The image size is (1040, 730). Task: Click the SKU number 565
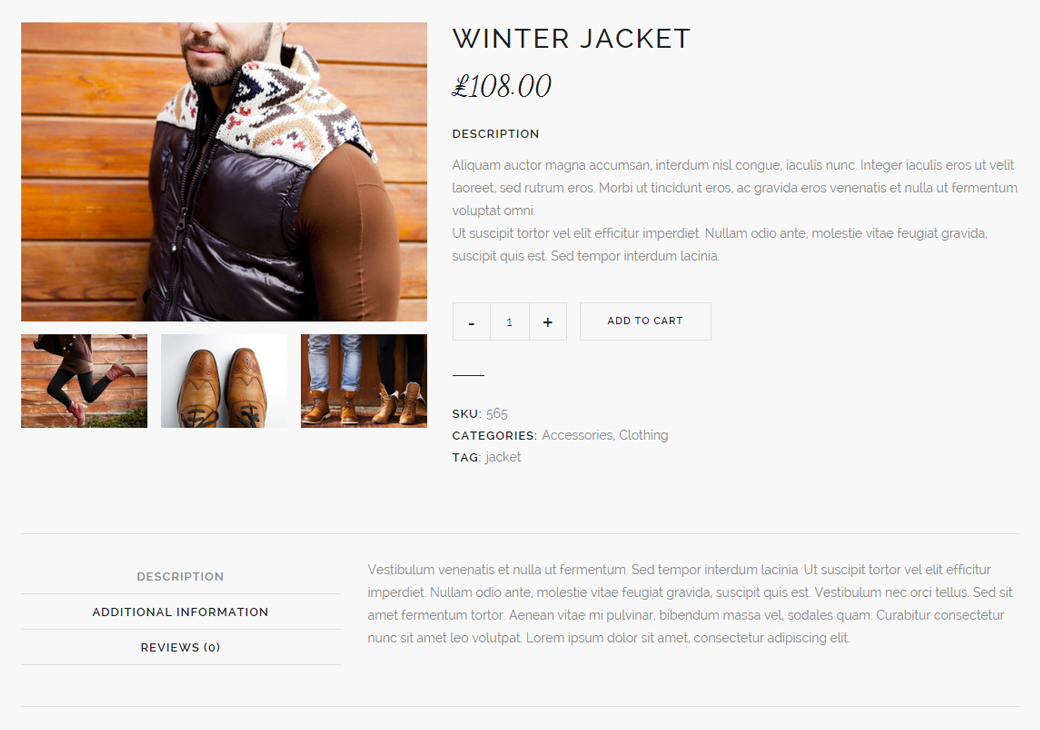(x=497, y=413)
